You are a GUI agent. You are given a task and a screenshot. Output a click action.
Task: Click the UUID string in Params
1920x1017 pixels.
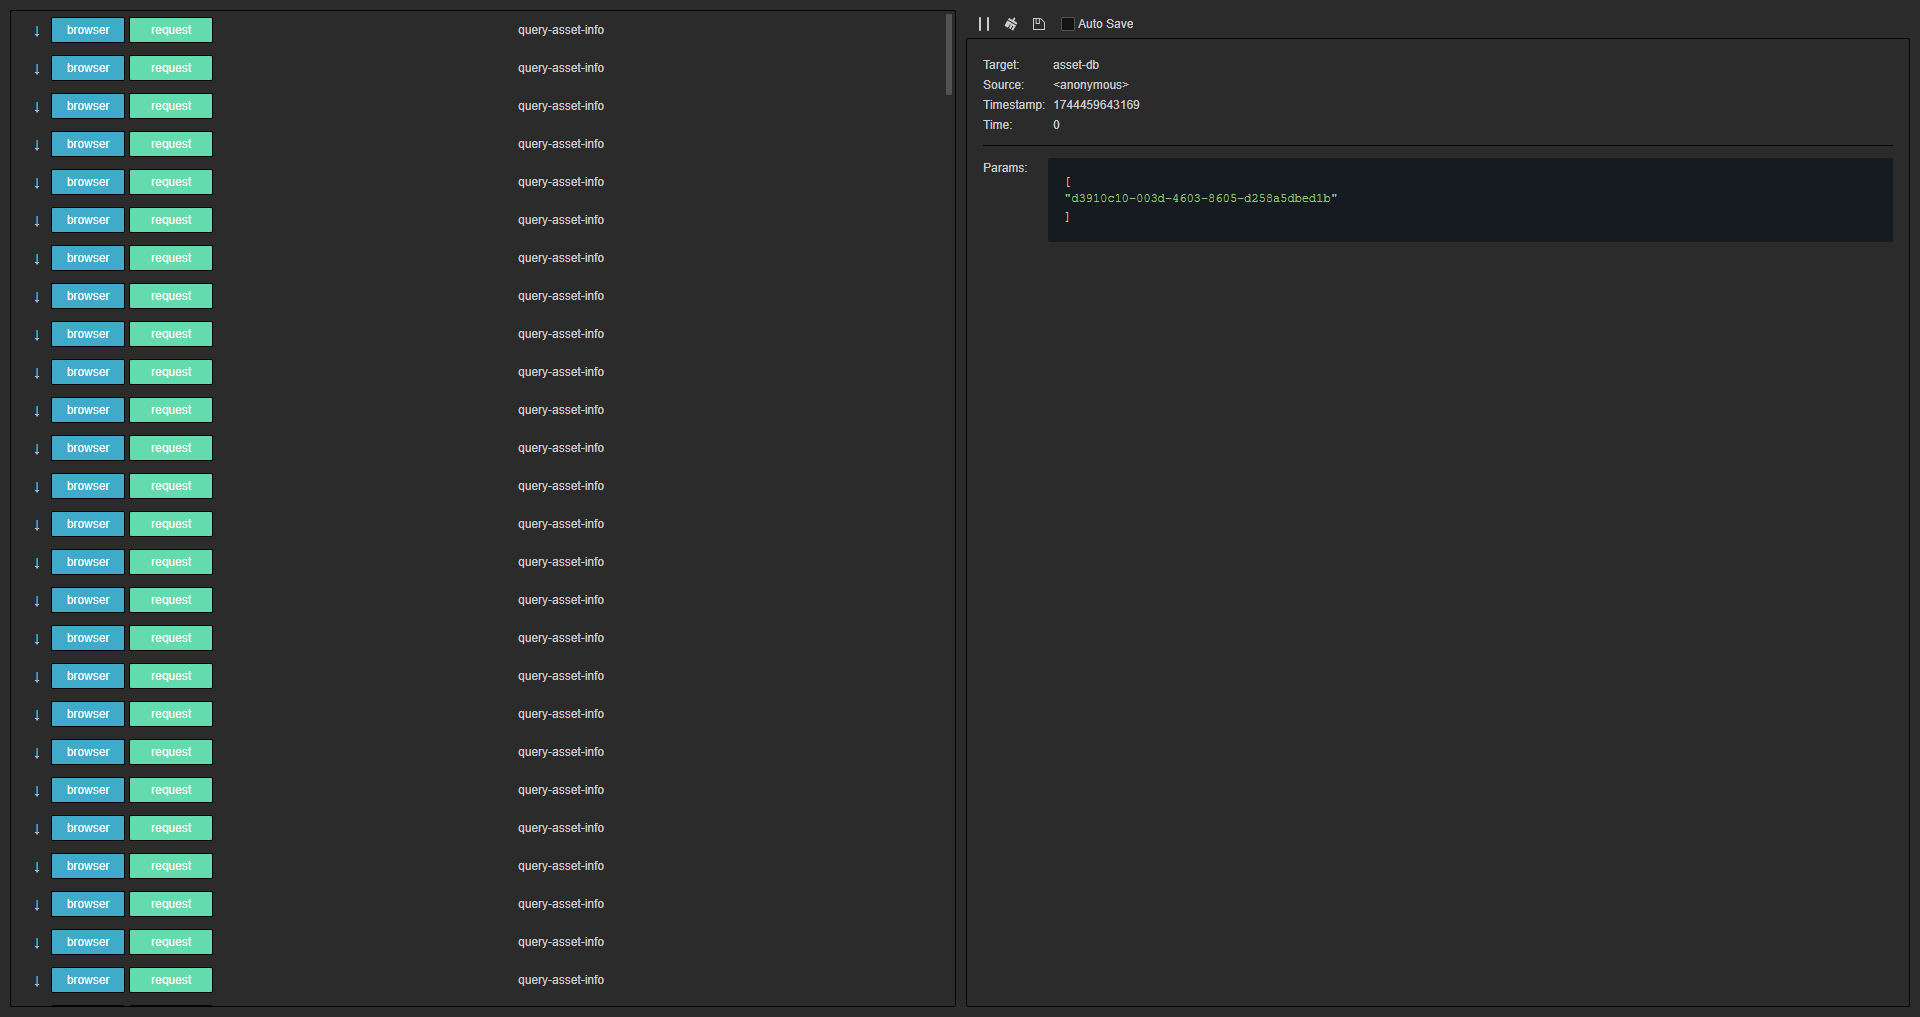[x=1200, y=199]
